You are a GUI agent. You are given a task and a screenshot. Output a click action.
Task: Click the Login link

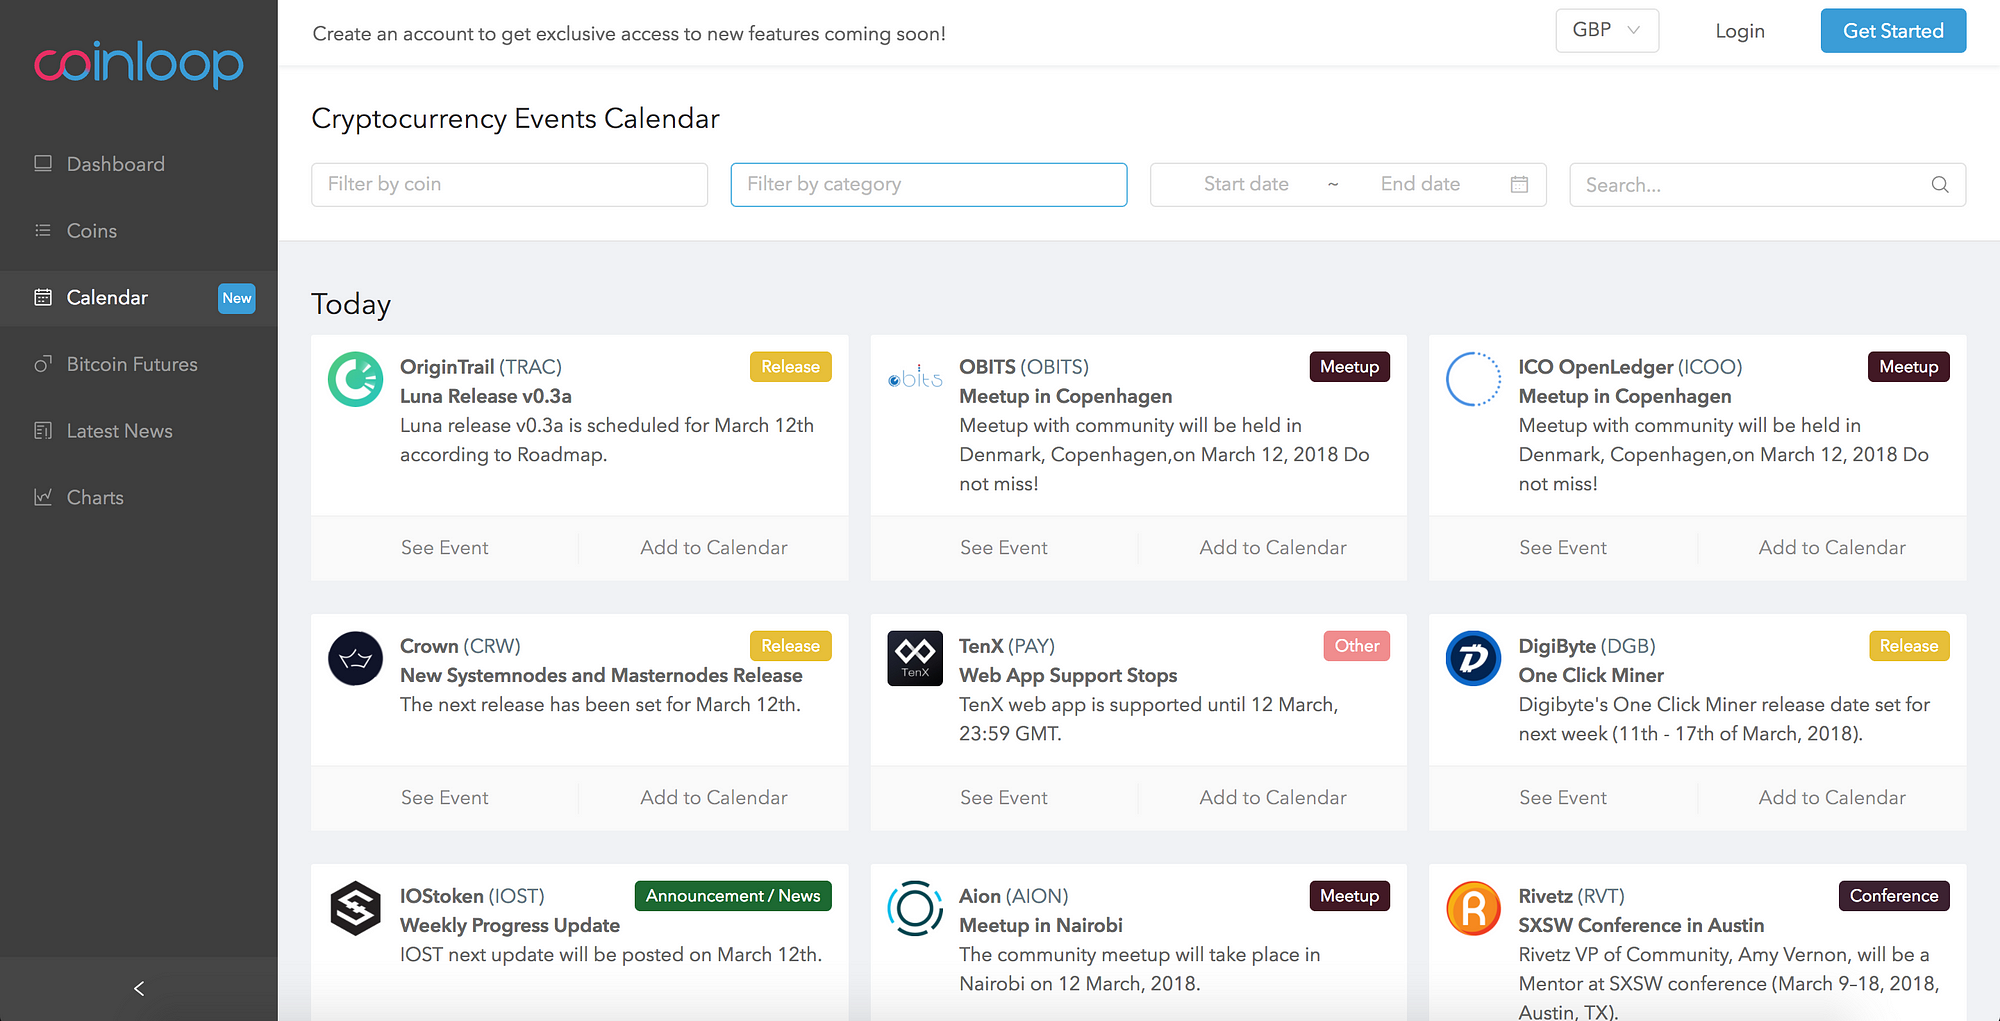[1740, 31]
